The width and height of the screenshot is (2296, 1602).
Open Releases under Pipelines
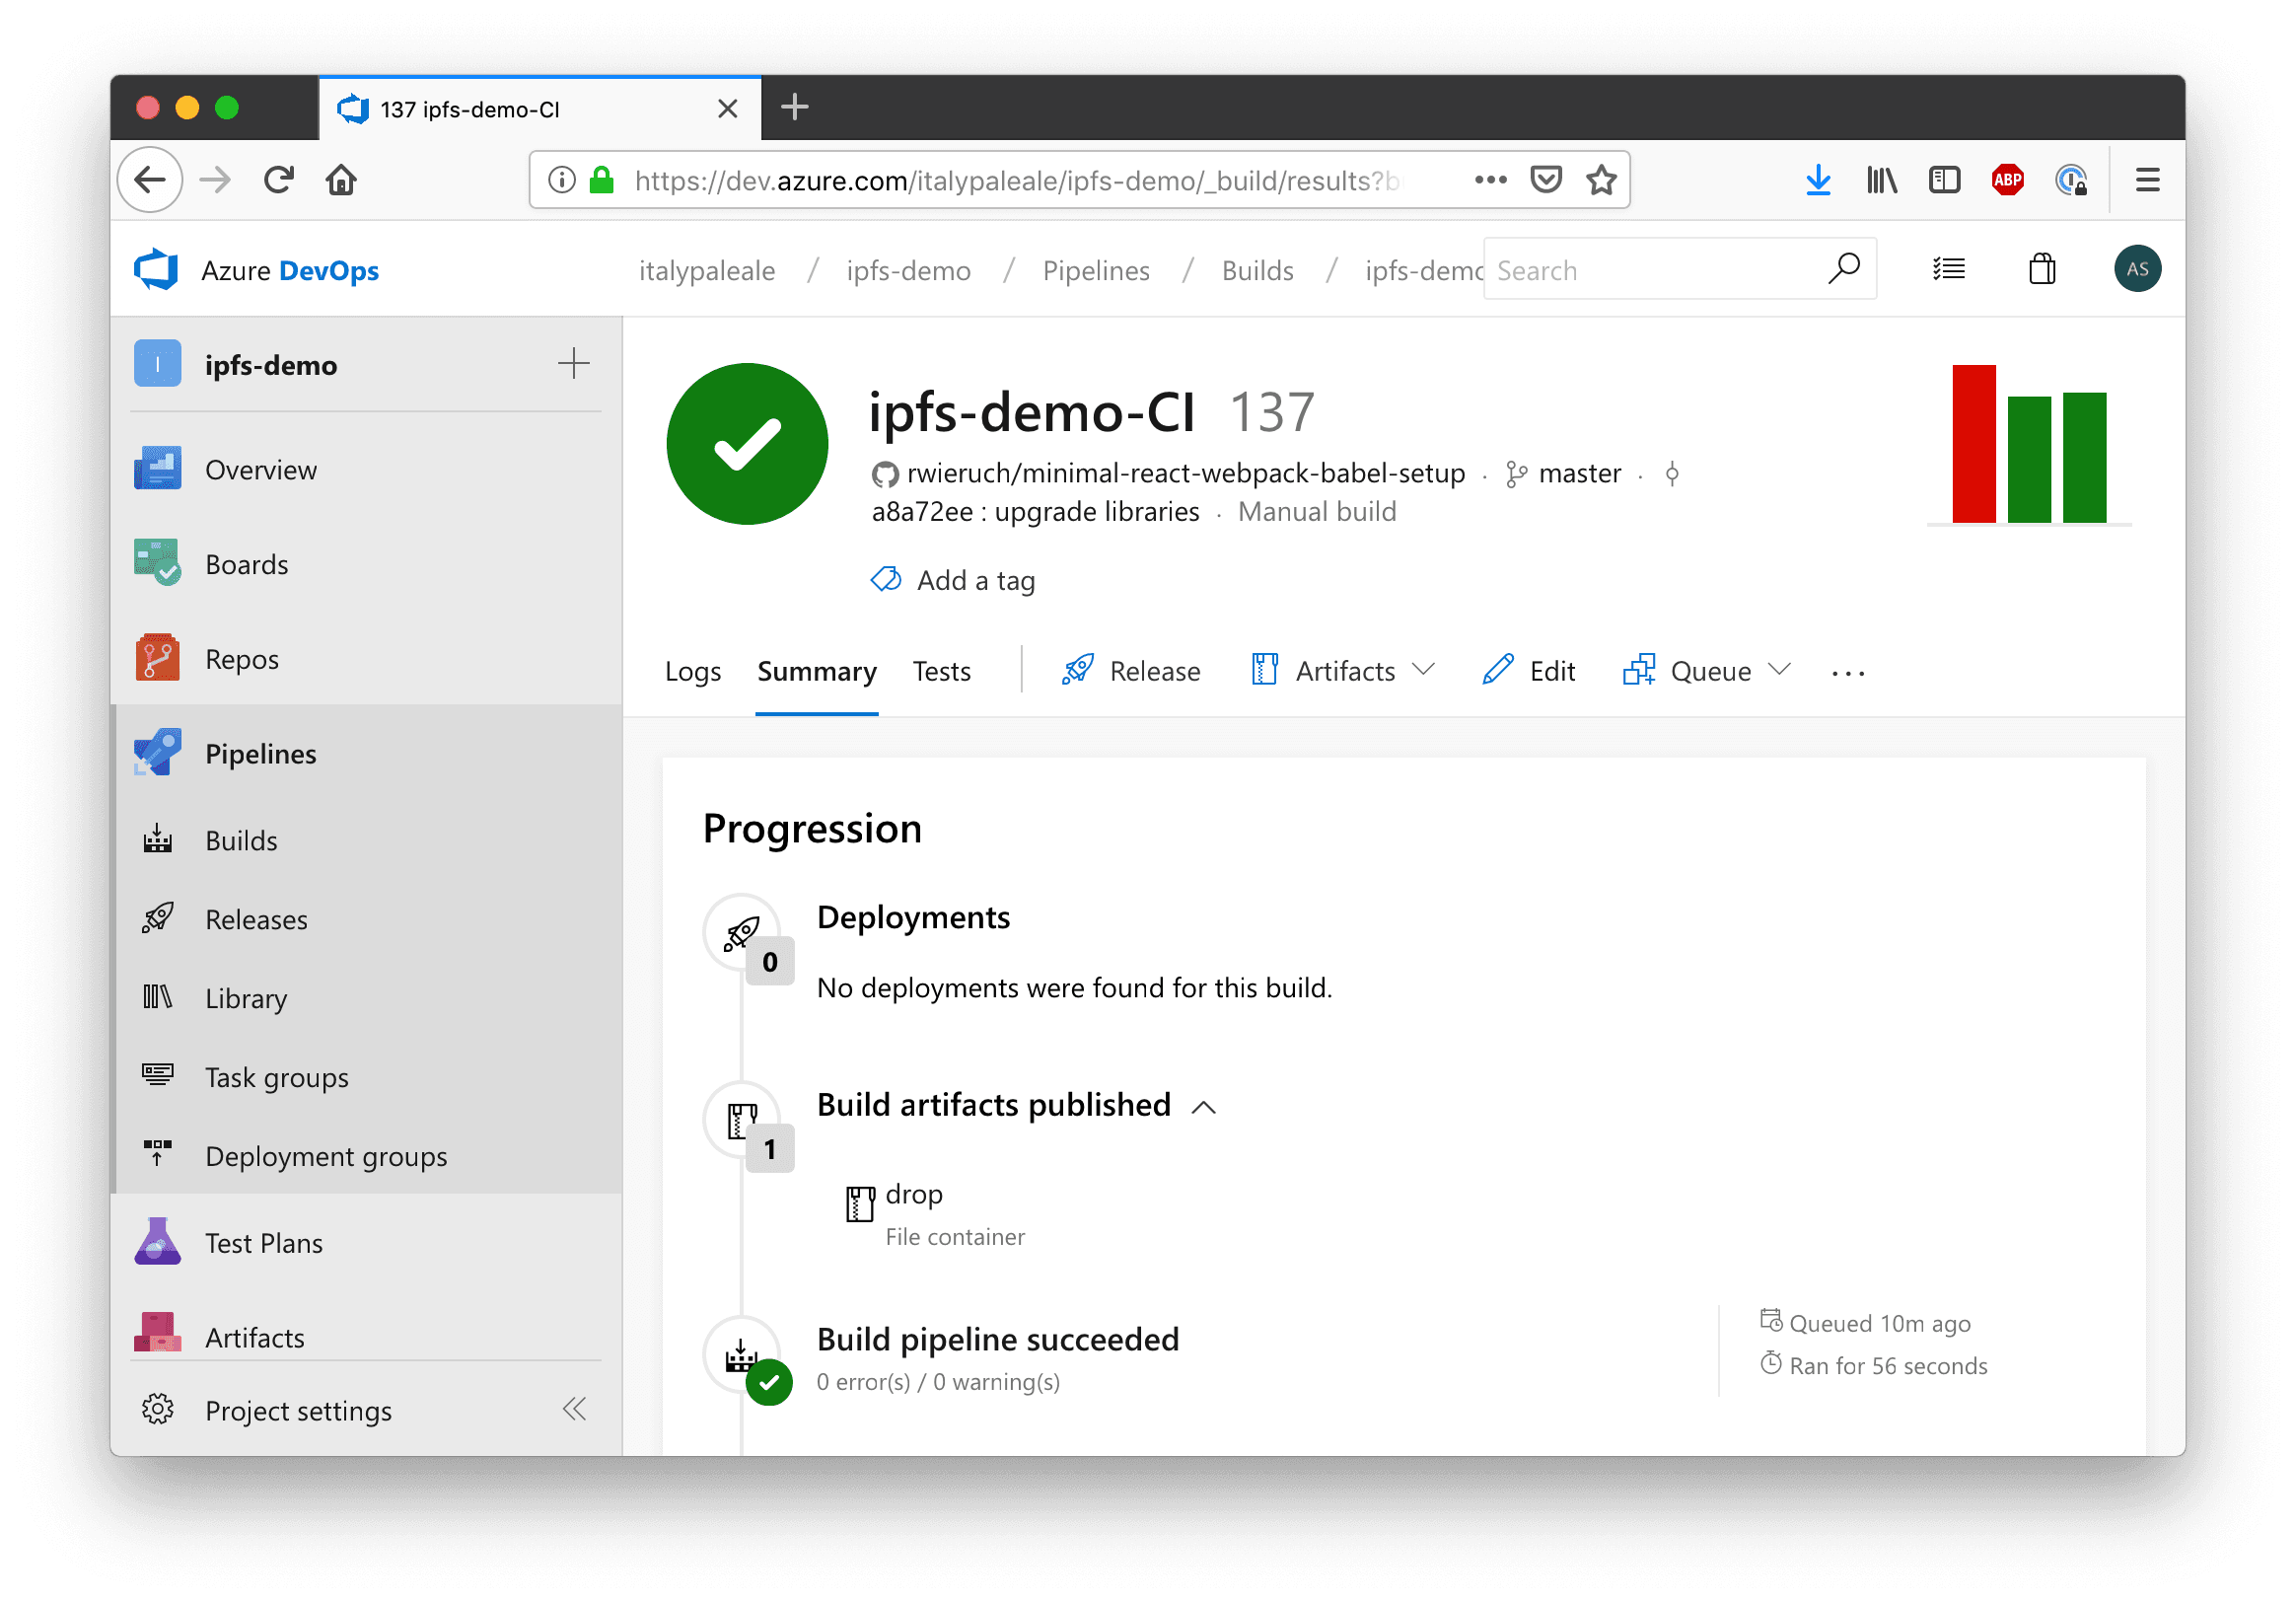pyautogui.click(x=366, y=918)
